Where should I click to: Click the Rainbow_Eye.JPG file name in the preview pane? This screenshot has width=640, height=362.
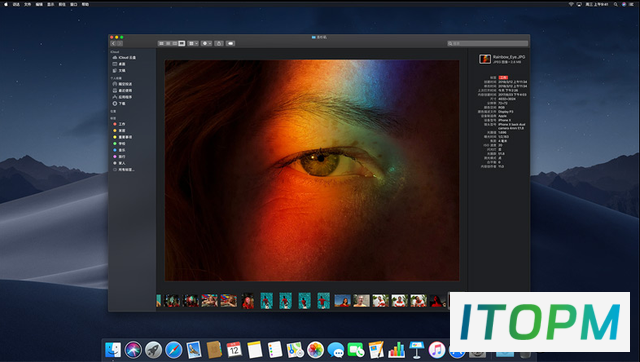click(509, 57)
